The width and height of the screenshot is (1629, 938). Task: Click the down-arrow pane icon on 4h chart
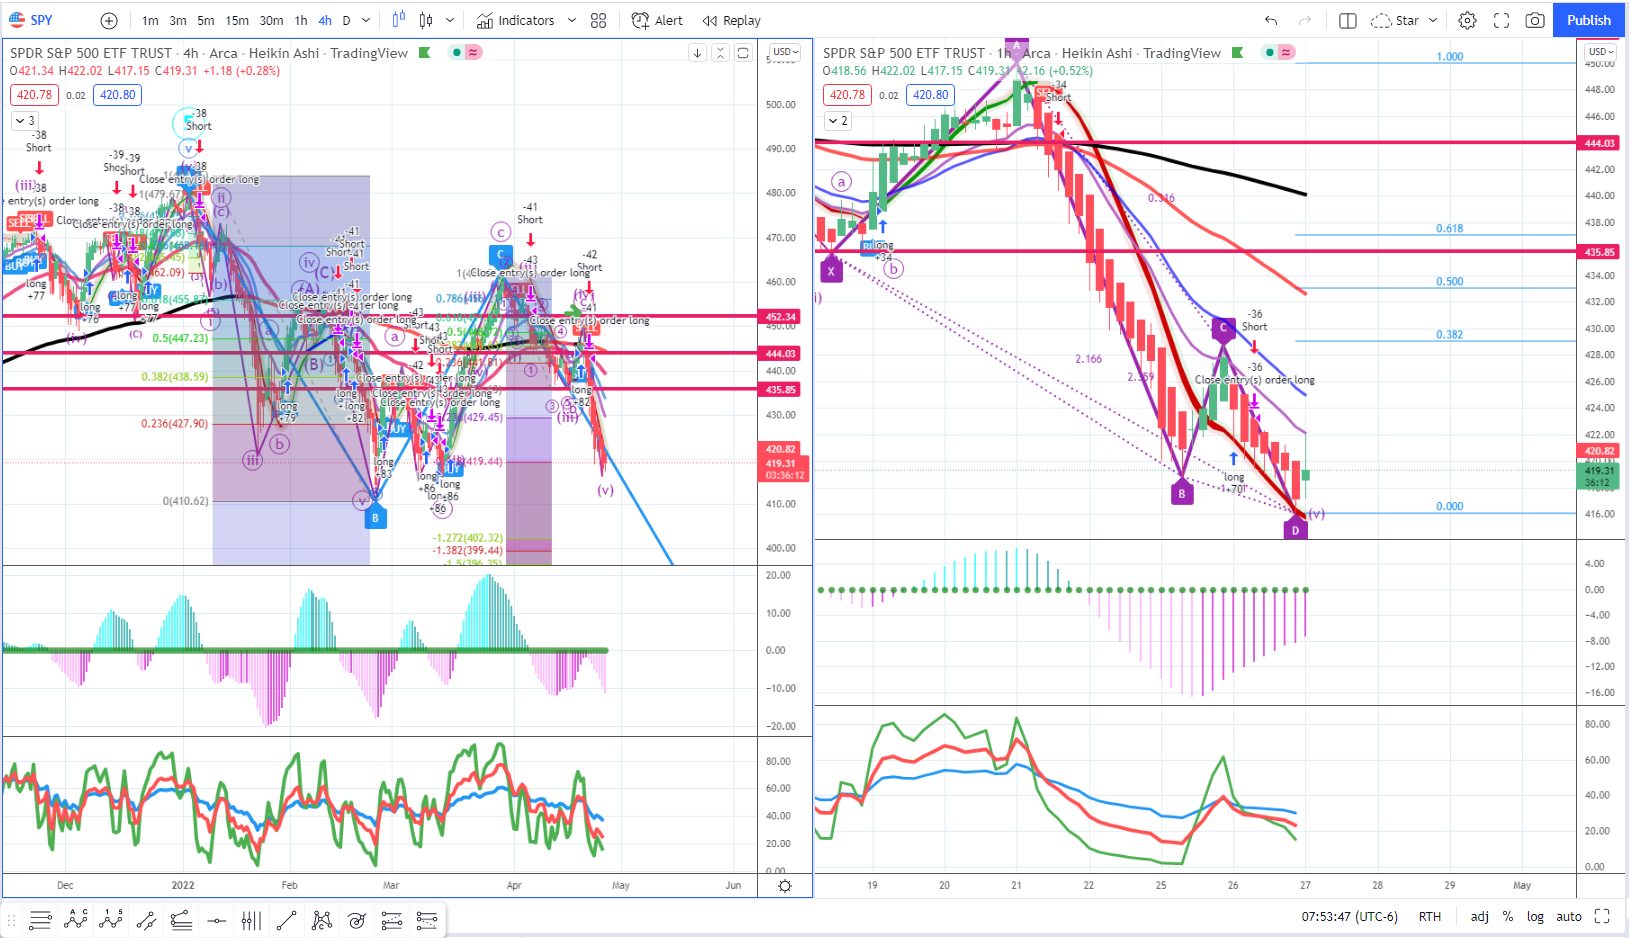pyautogui.click(x=697, y=53)
